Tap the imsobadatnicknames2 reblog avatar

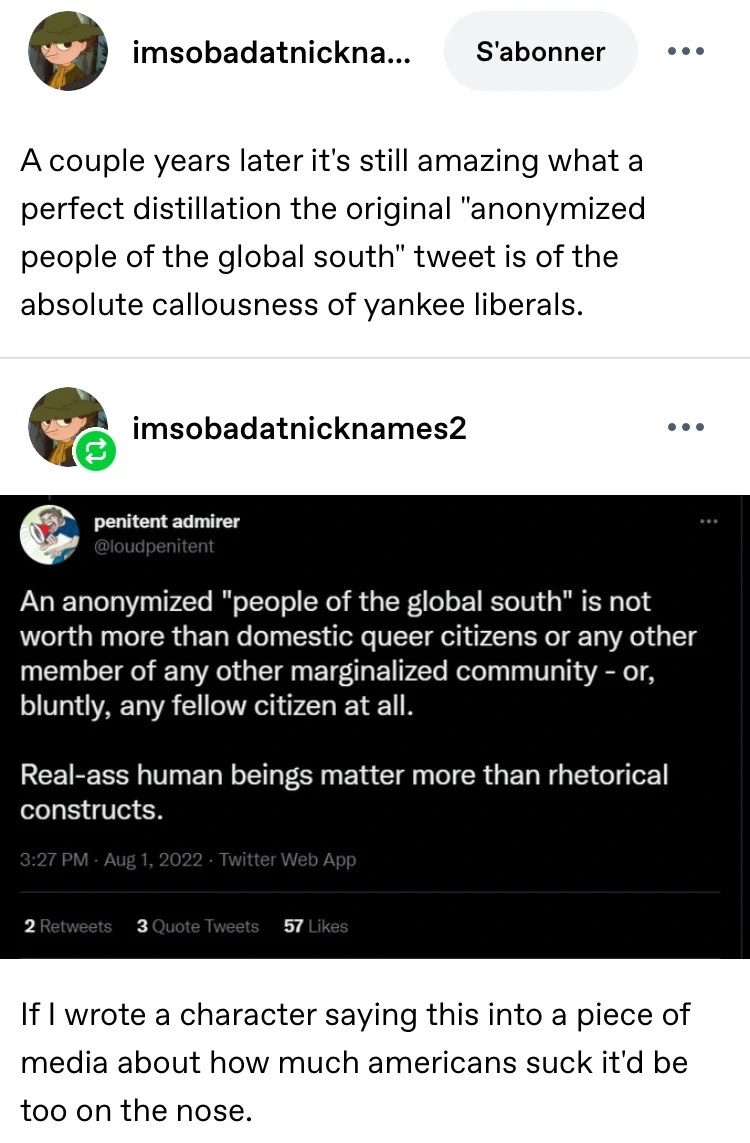[65, 426]
